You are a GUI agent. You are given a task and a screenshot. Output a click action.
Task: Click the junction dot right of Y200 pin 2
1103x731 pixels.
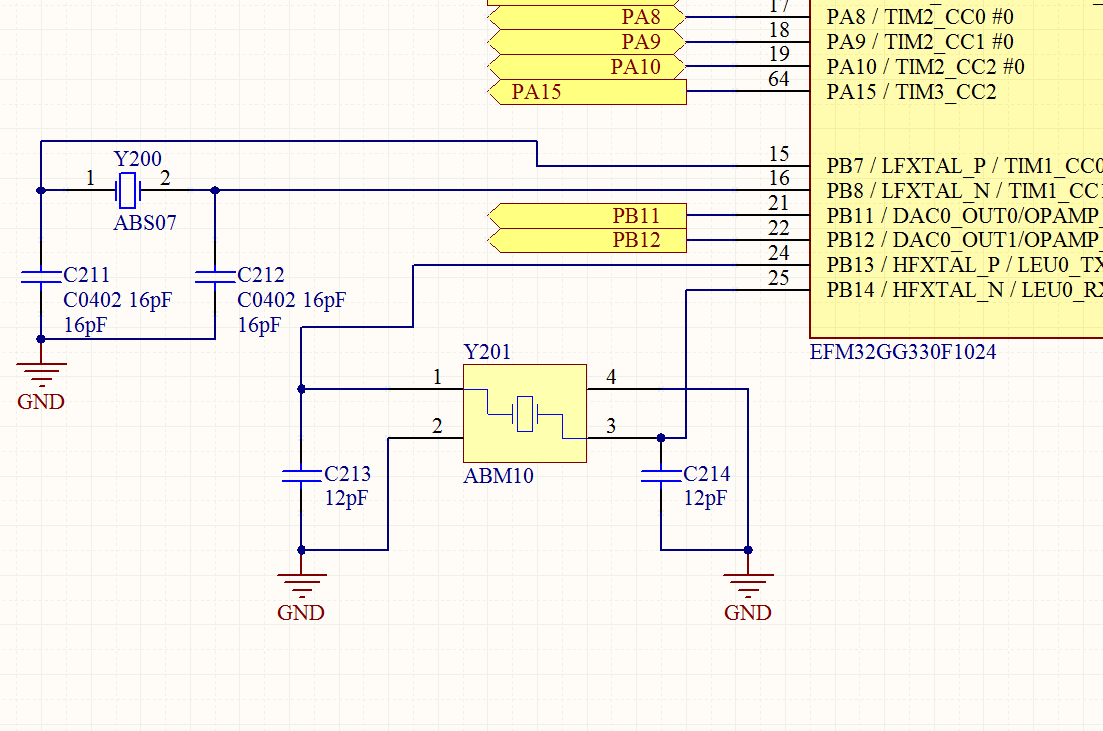[215, 191]
